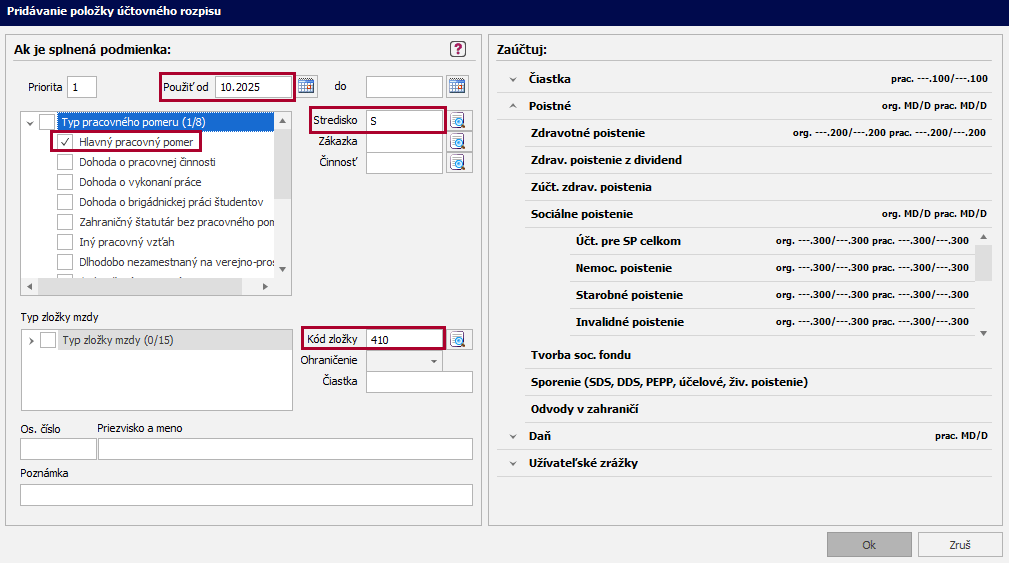
Task: Click lookup icon next to Zákazka field
Action: tap(458, 142)
